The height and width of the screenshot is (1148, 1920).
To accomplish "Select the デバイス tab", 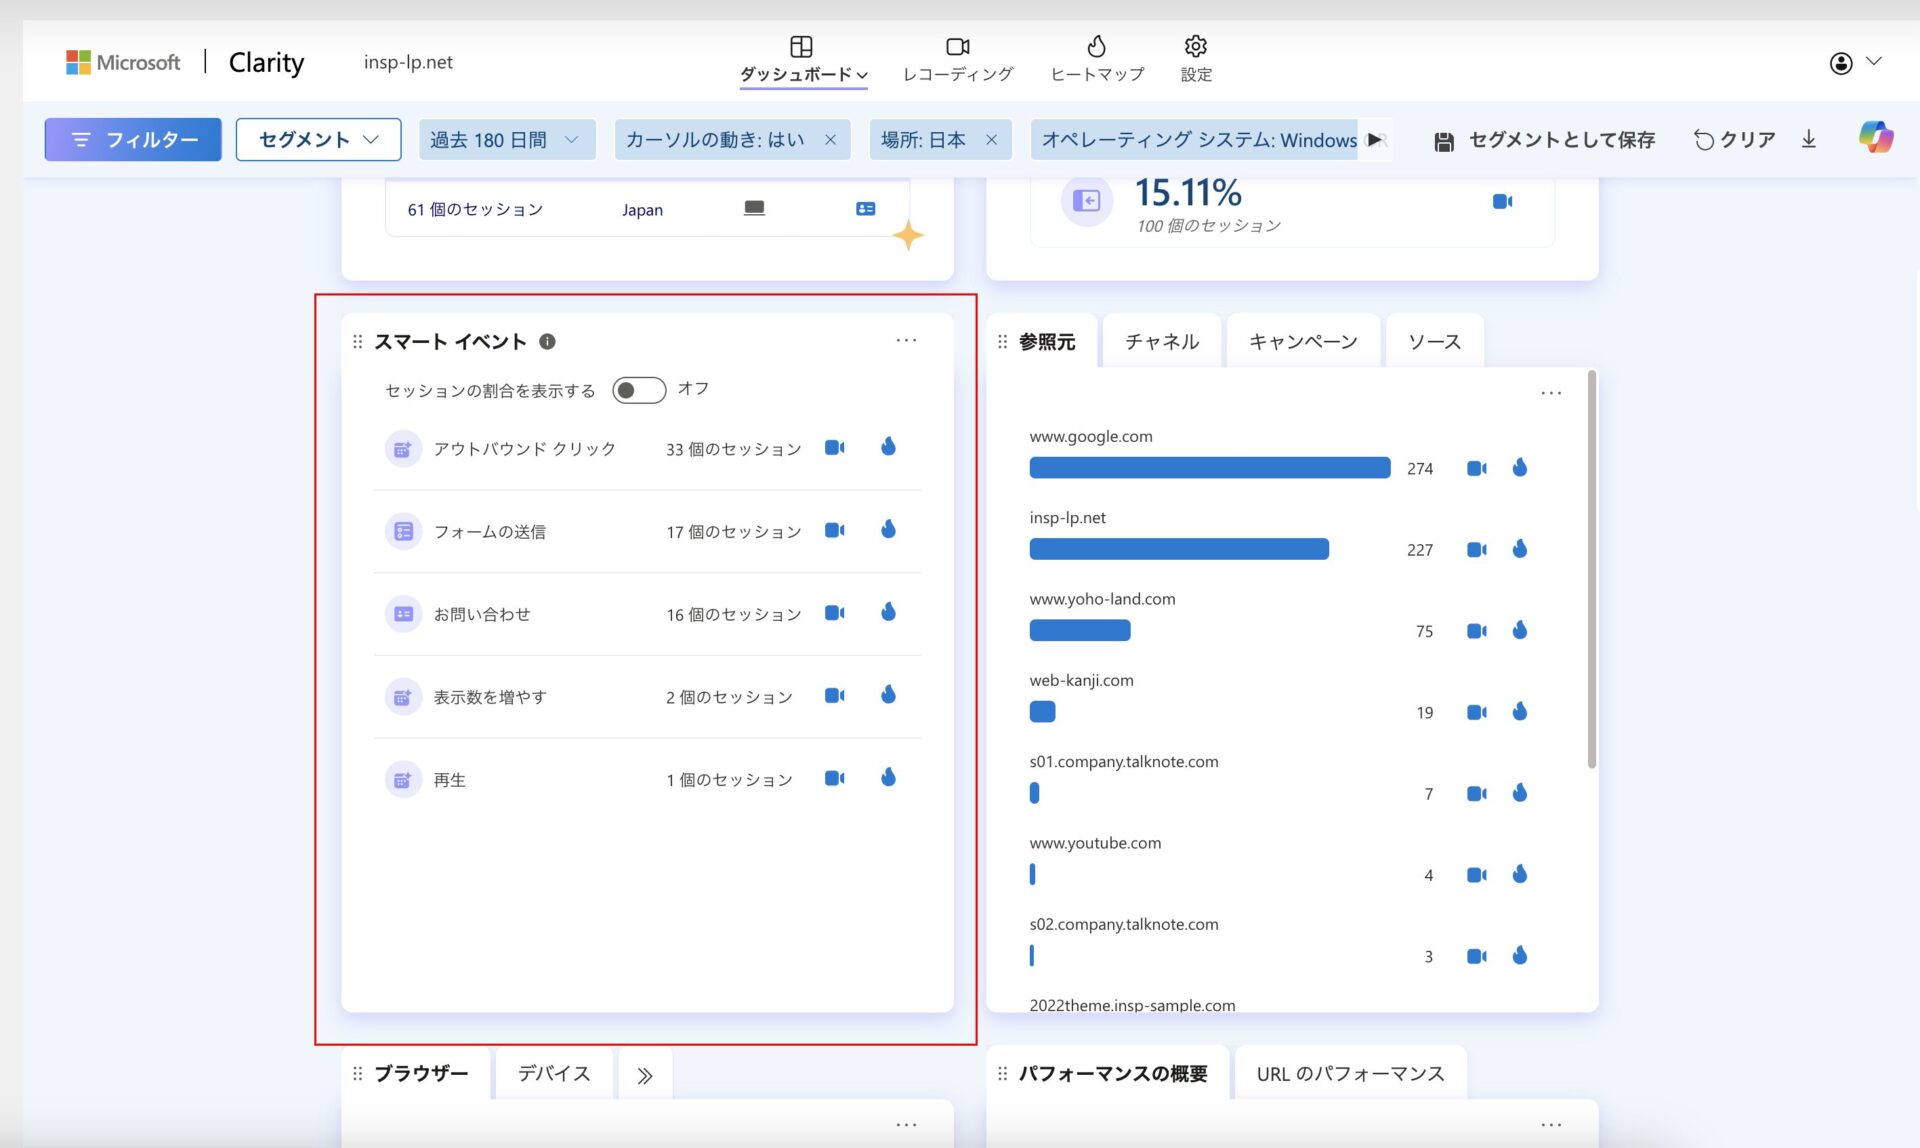I will click(x=553, y=1074).
